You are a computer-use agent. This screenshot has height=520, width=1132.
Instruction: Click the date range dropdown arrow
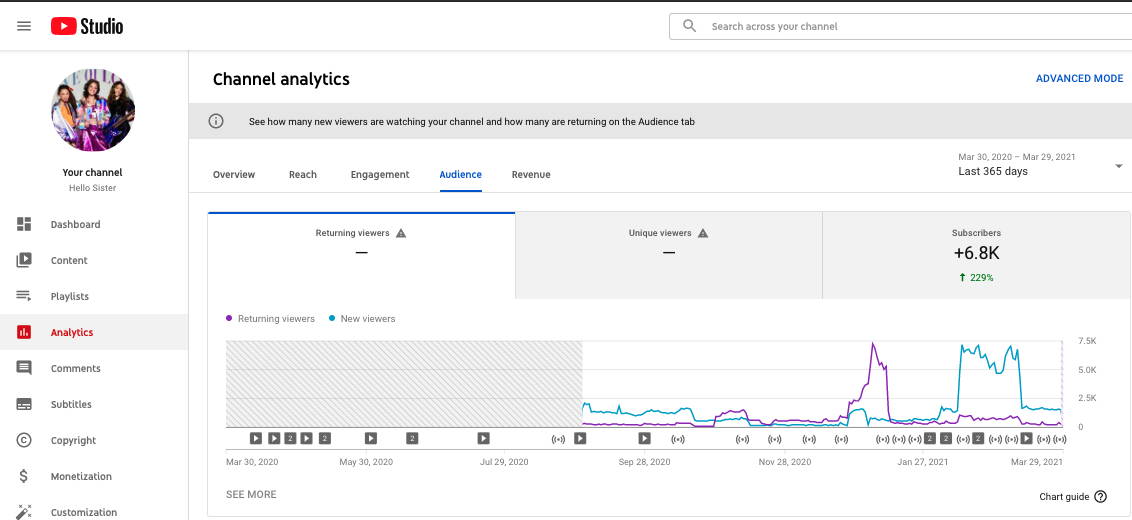1119,166
